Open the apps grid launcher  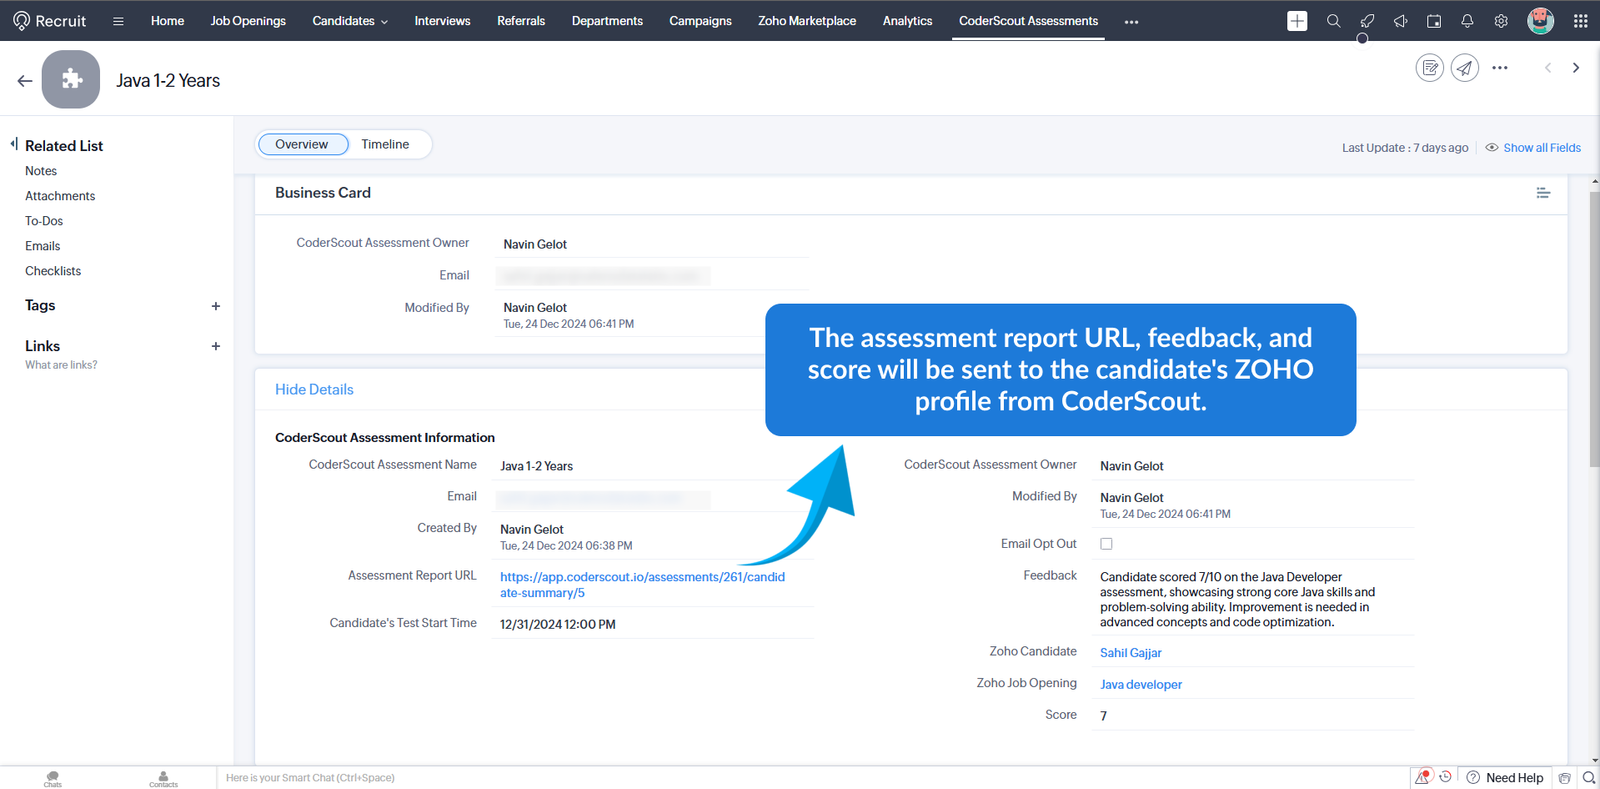tap(1580, 21)
